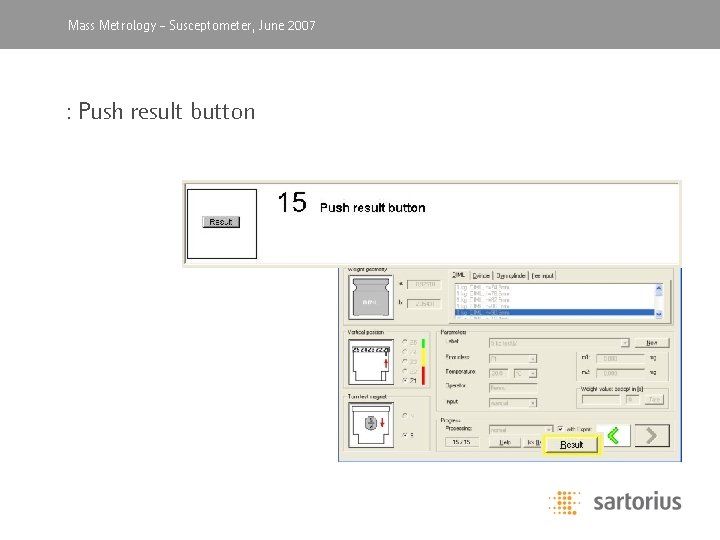720x540 pixels.
Task: Toggle the checkbox next to Processing dropdown
Action: (x=561, y=429)
